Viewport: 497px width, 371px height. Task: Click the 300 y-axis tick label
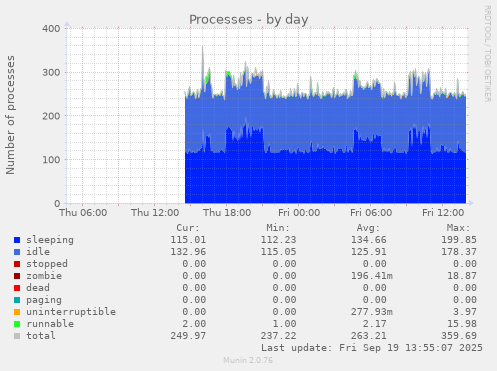coord(51,72)
